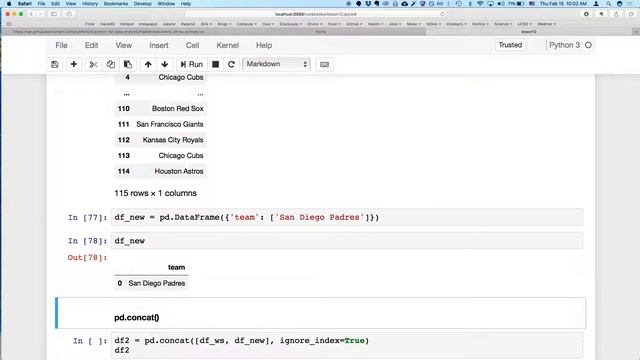Image resolution: width=640 pixels, height=360 pixels.
Task: Open the Compute bookmarks folder dropdown
Action: click(x=247, y=24)
